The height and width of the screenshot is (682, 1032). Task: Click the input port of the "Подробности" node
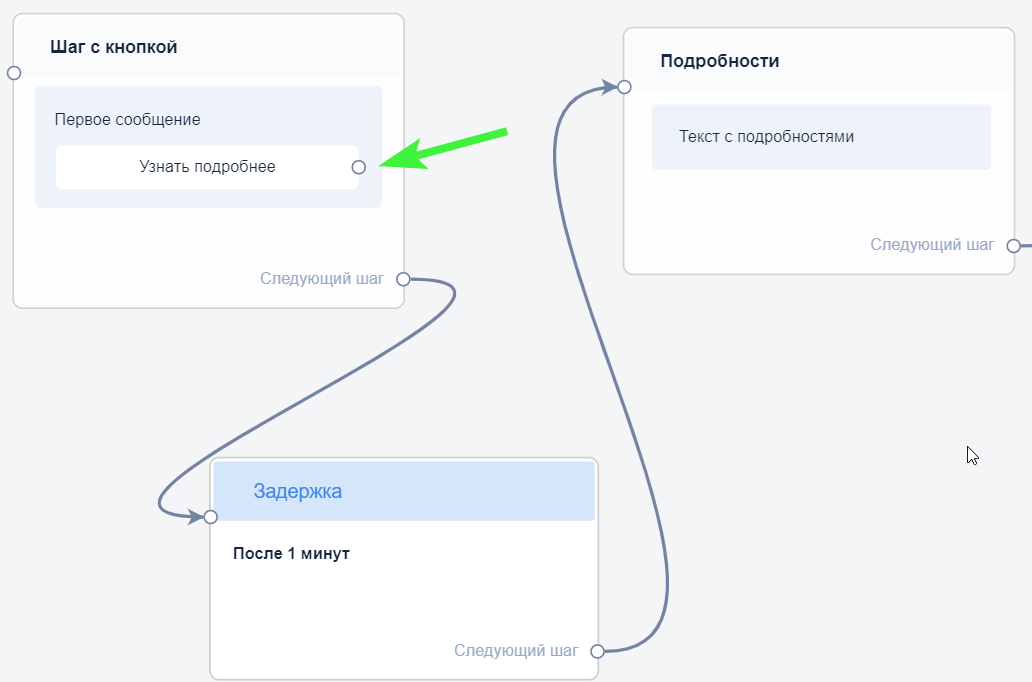click(624, 87)
